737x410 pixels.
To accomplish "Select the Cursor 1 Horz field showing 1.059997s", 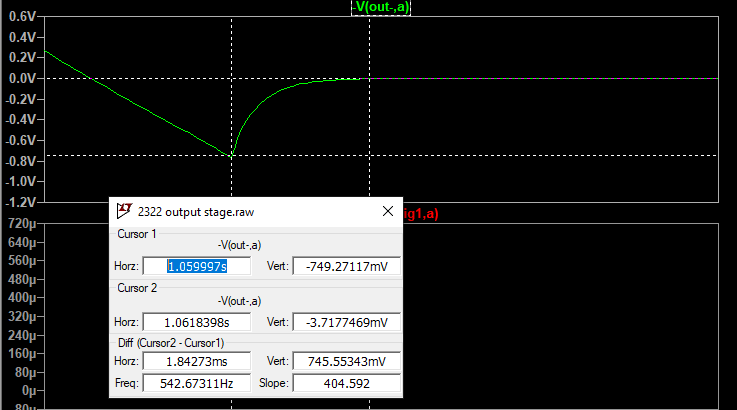I will tap(197, 266).
